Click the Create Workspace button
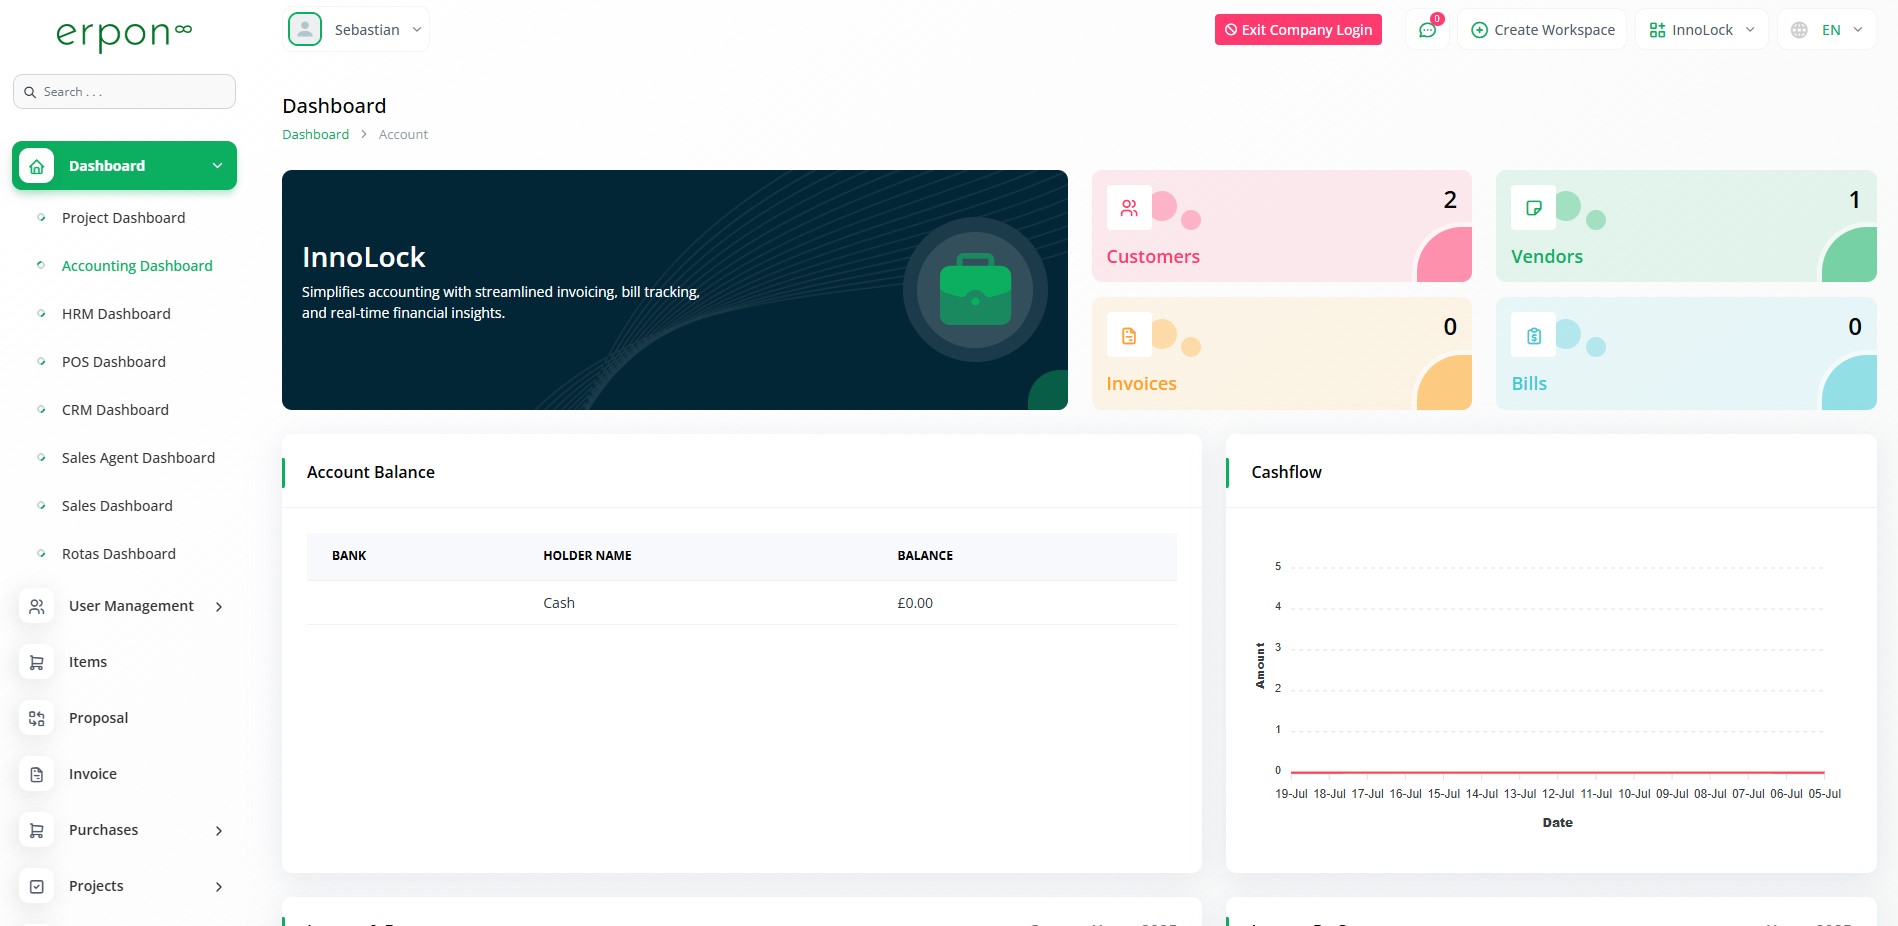The height and width of the screenshot is (926, 1898). [x=1542, y=30]
